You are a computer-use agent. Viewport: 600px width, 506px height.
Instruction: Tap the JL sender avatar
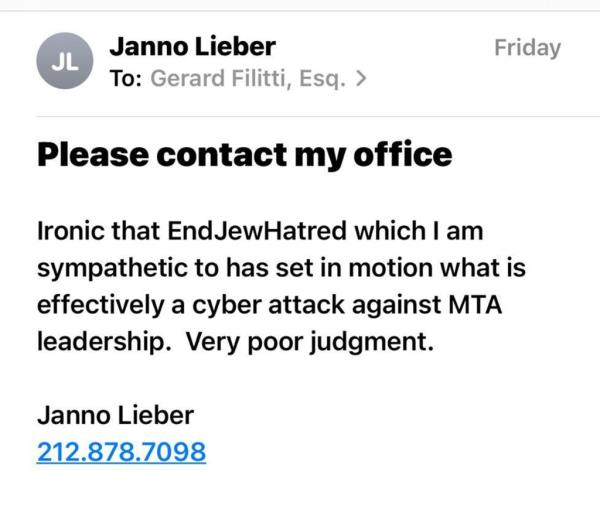[x=61, y=62]
